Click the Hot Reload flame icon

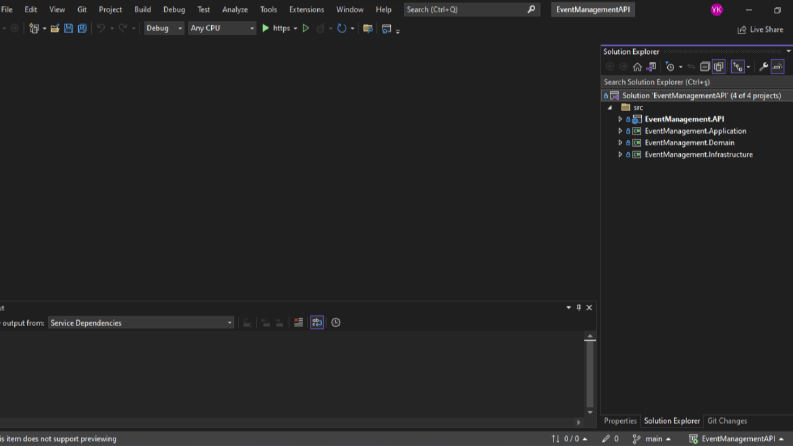[x=320, y=28]
